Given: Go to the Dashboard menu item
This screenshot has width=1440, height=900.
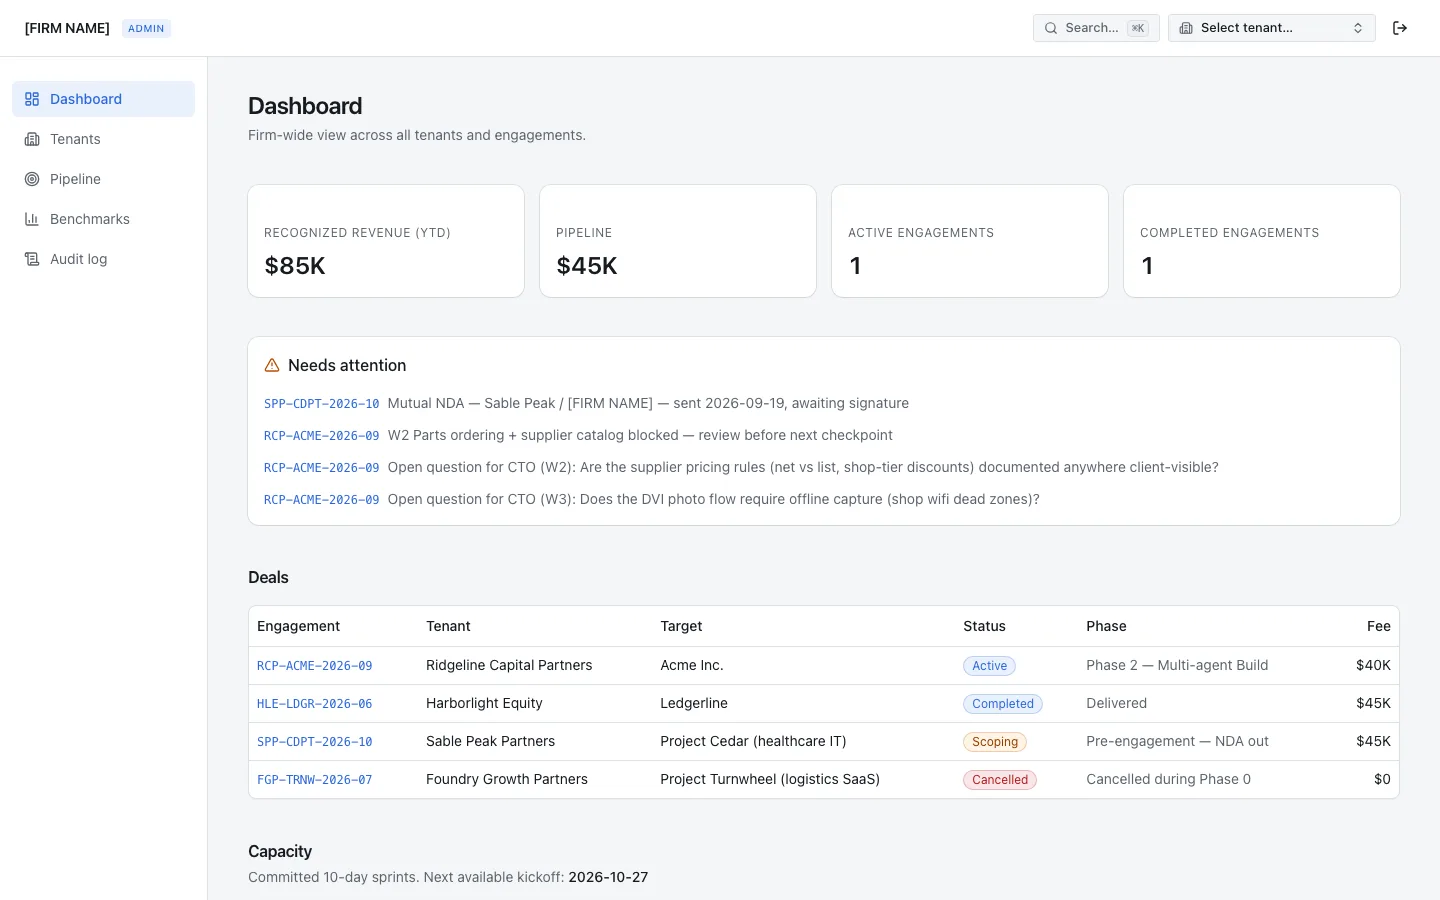Looking at the screenshot, I should [103, 99].
